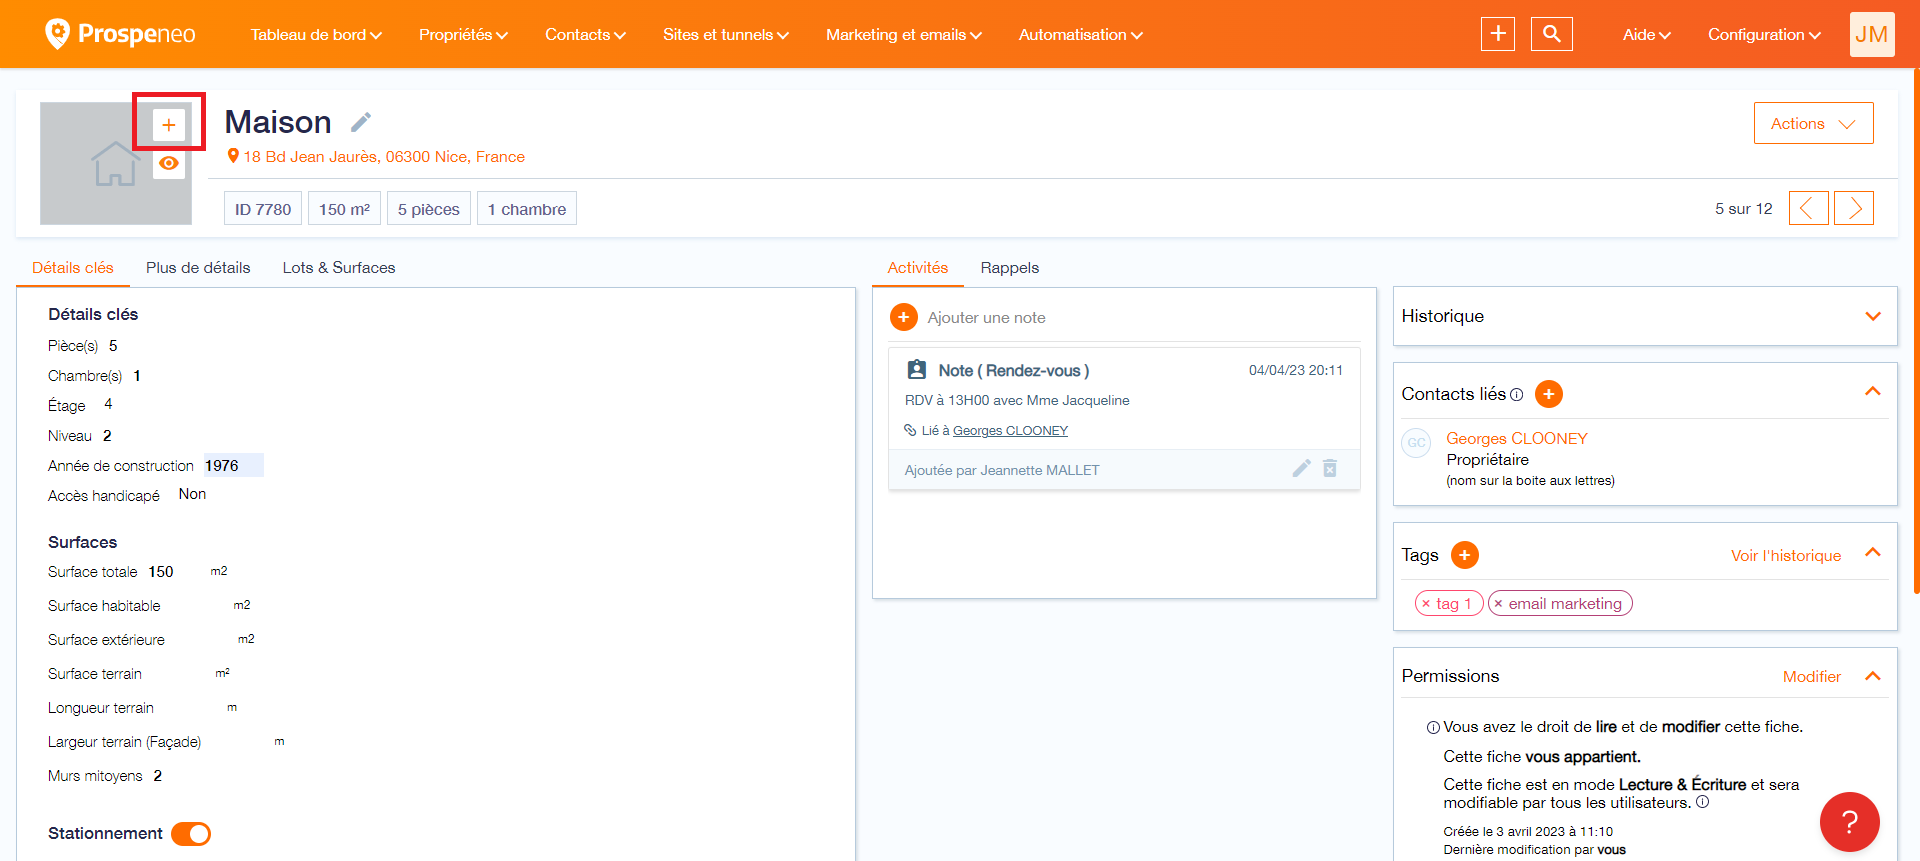The image size is (1920, 861).
Task: Collapse the Tags panel
Action: click(x=1873, y=552)
